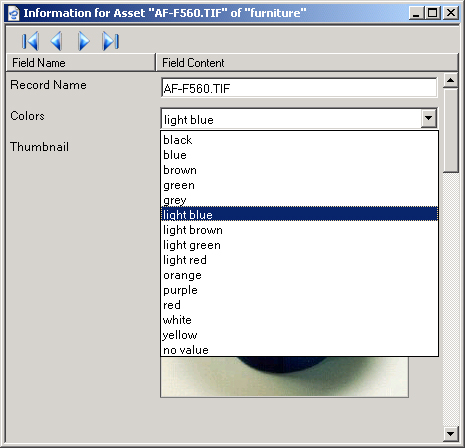Click the asset thumbnail image
The height and width of the screenshot is (448, 465).
tap(284, 377)
